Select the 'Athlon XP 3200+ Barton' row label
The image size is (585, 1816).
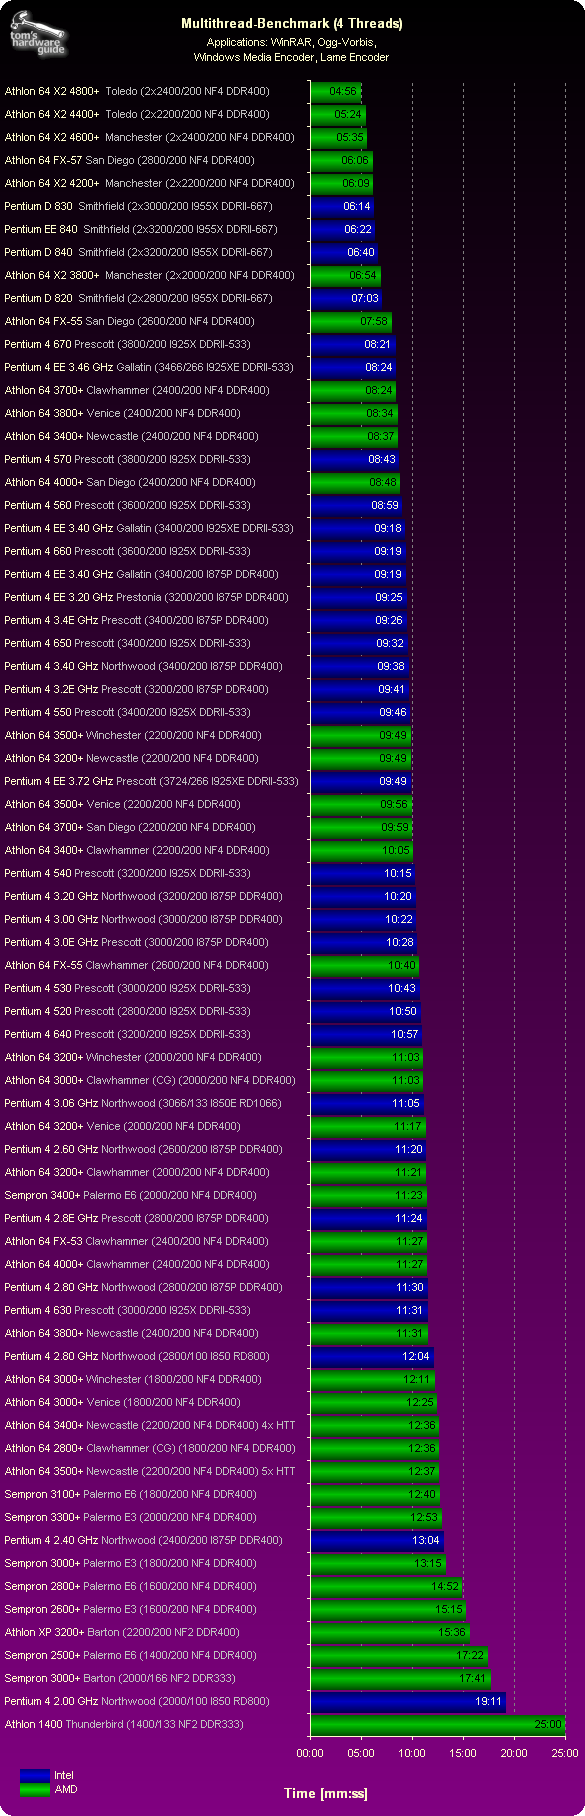coord(123,1632)
